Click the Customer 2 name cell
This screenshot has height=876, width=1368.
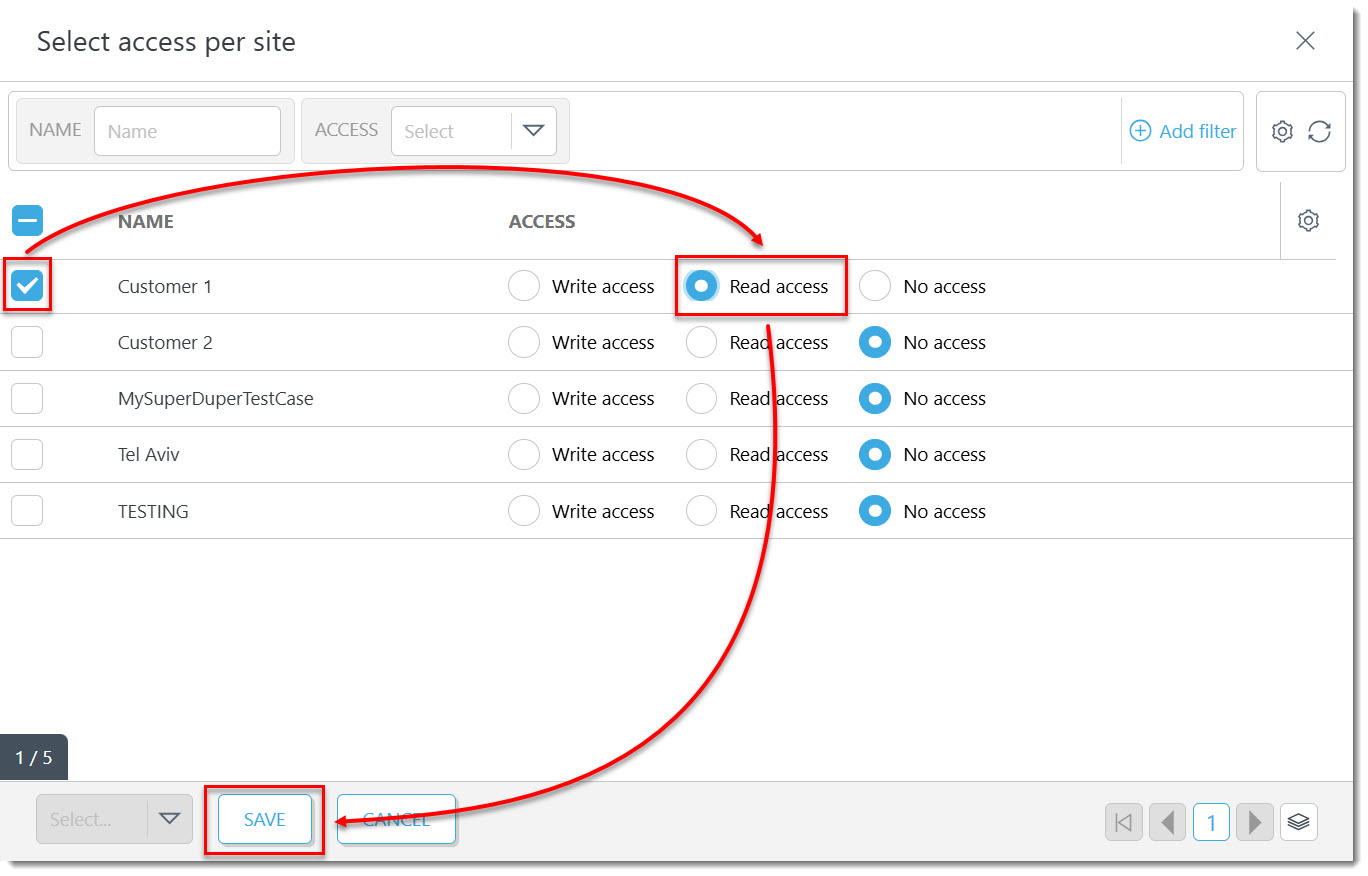click(x=165, y=342)
